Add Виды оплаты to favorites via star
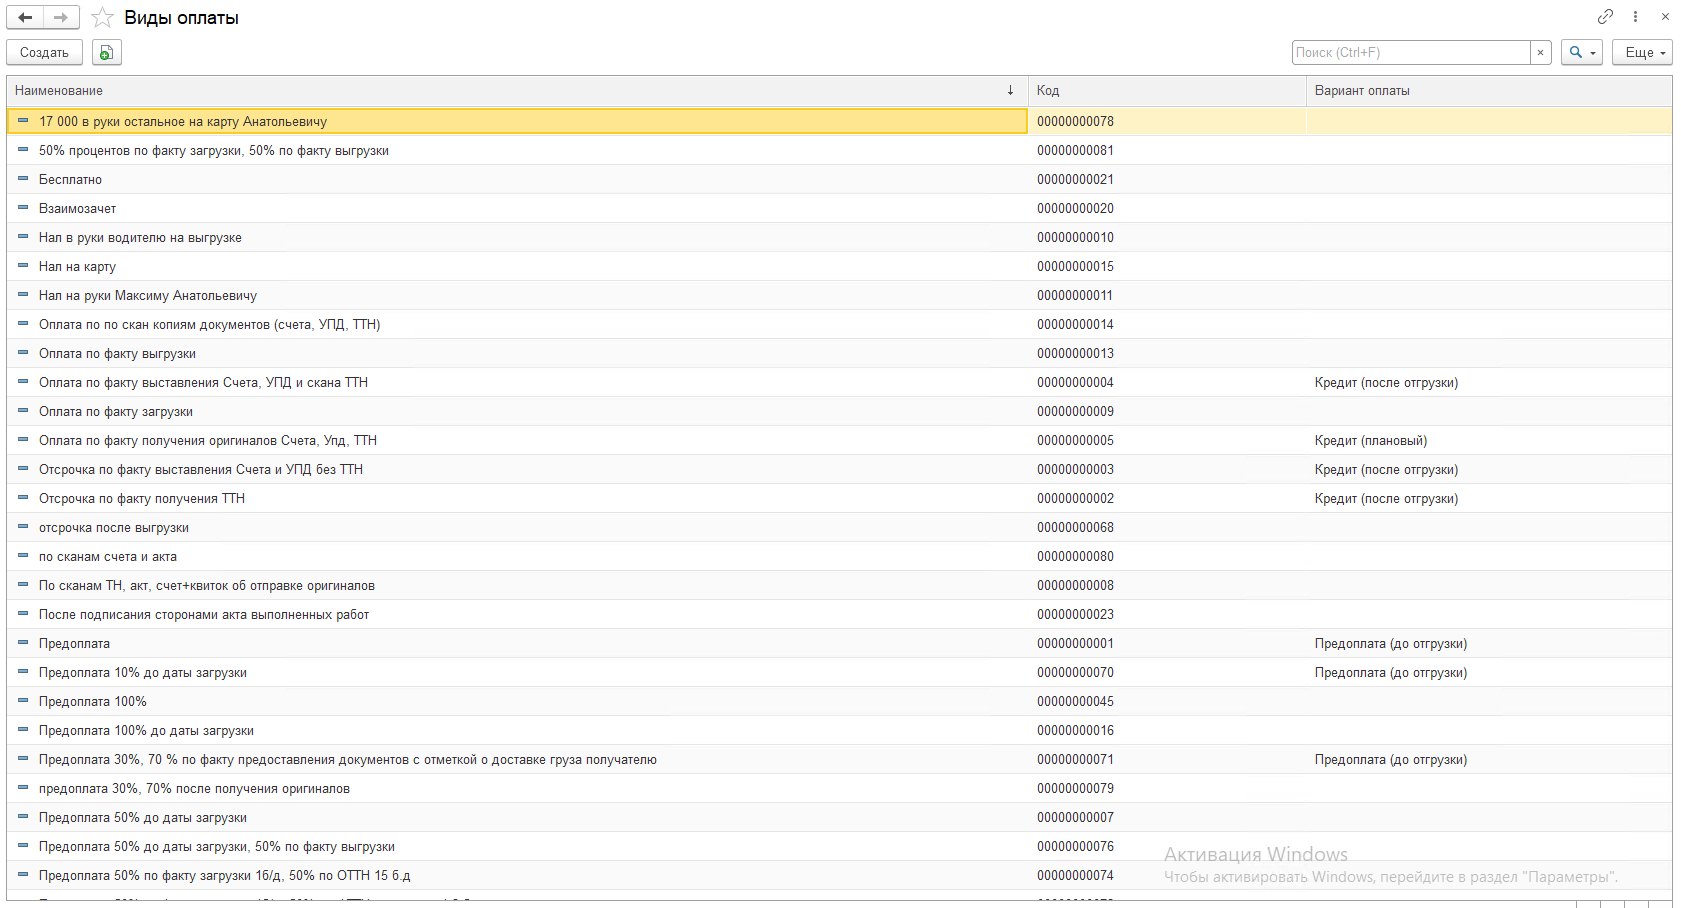The height and width of the screenshot is (908, 1681). point(102,18)
